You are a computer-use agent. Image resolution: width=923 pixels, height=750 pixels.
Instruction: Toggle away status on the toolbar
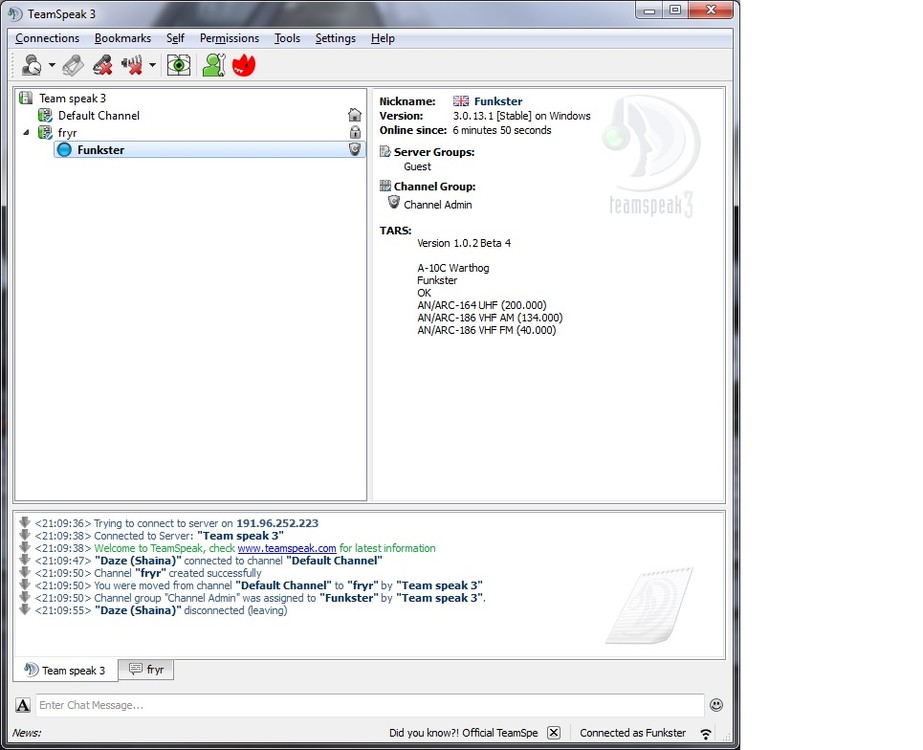coord(29,64)
